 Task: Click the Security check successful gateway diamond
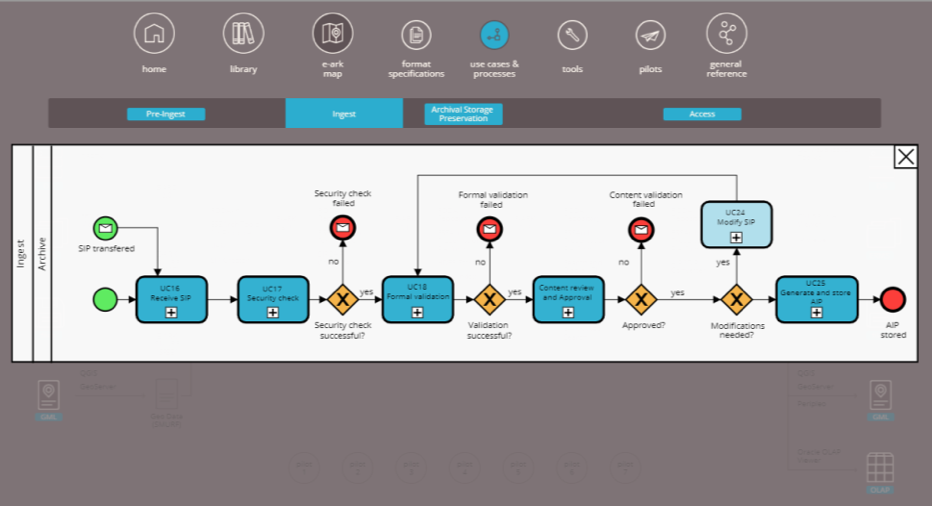[x=343, y=299]
